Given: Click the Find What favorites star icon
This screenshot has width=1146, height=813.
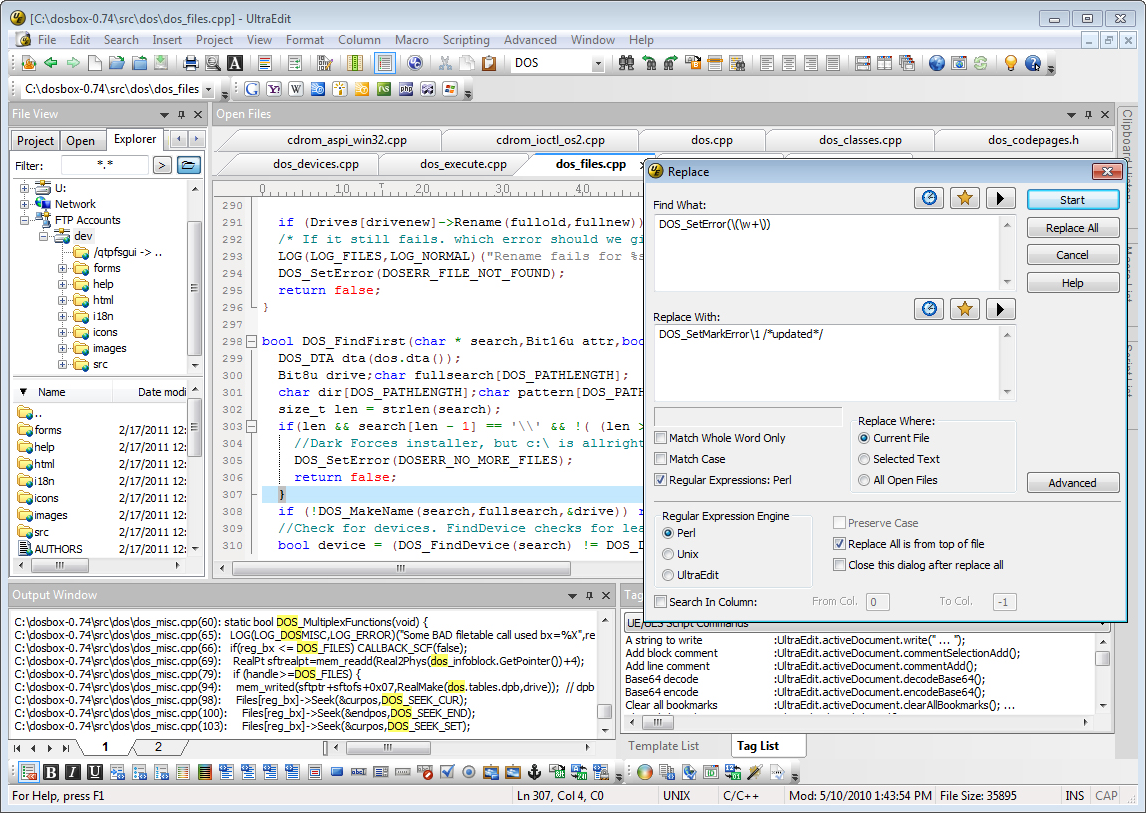Looking at the screenshot, I should 965,198.
